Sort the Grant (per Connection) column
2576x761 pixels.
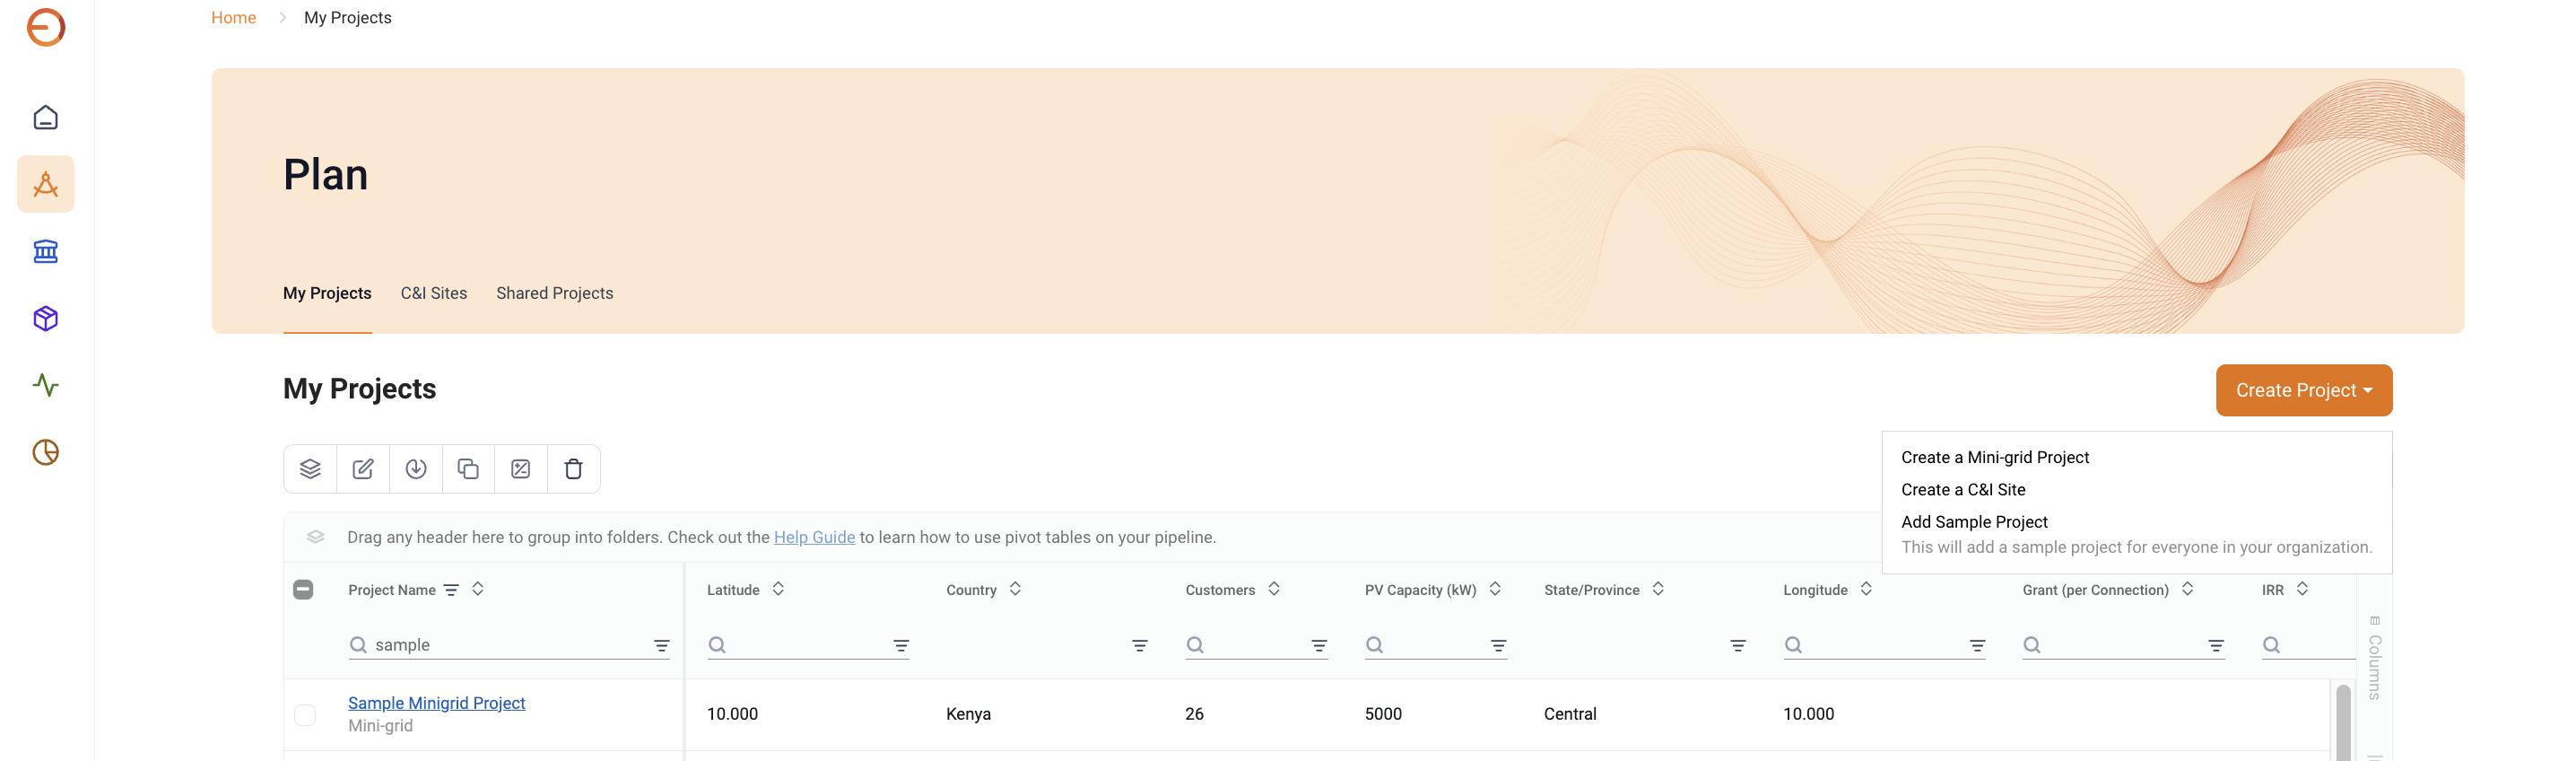[x=2188, y=589]
